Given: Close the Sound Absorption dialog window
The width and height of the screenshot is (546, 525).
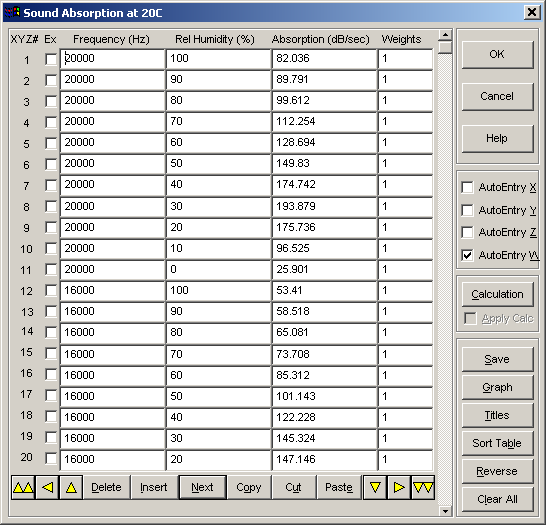Looking at the screenshot, I should pos(532,13).
